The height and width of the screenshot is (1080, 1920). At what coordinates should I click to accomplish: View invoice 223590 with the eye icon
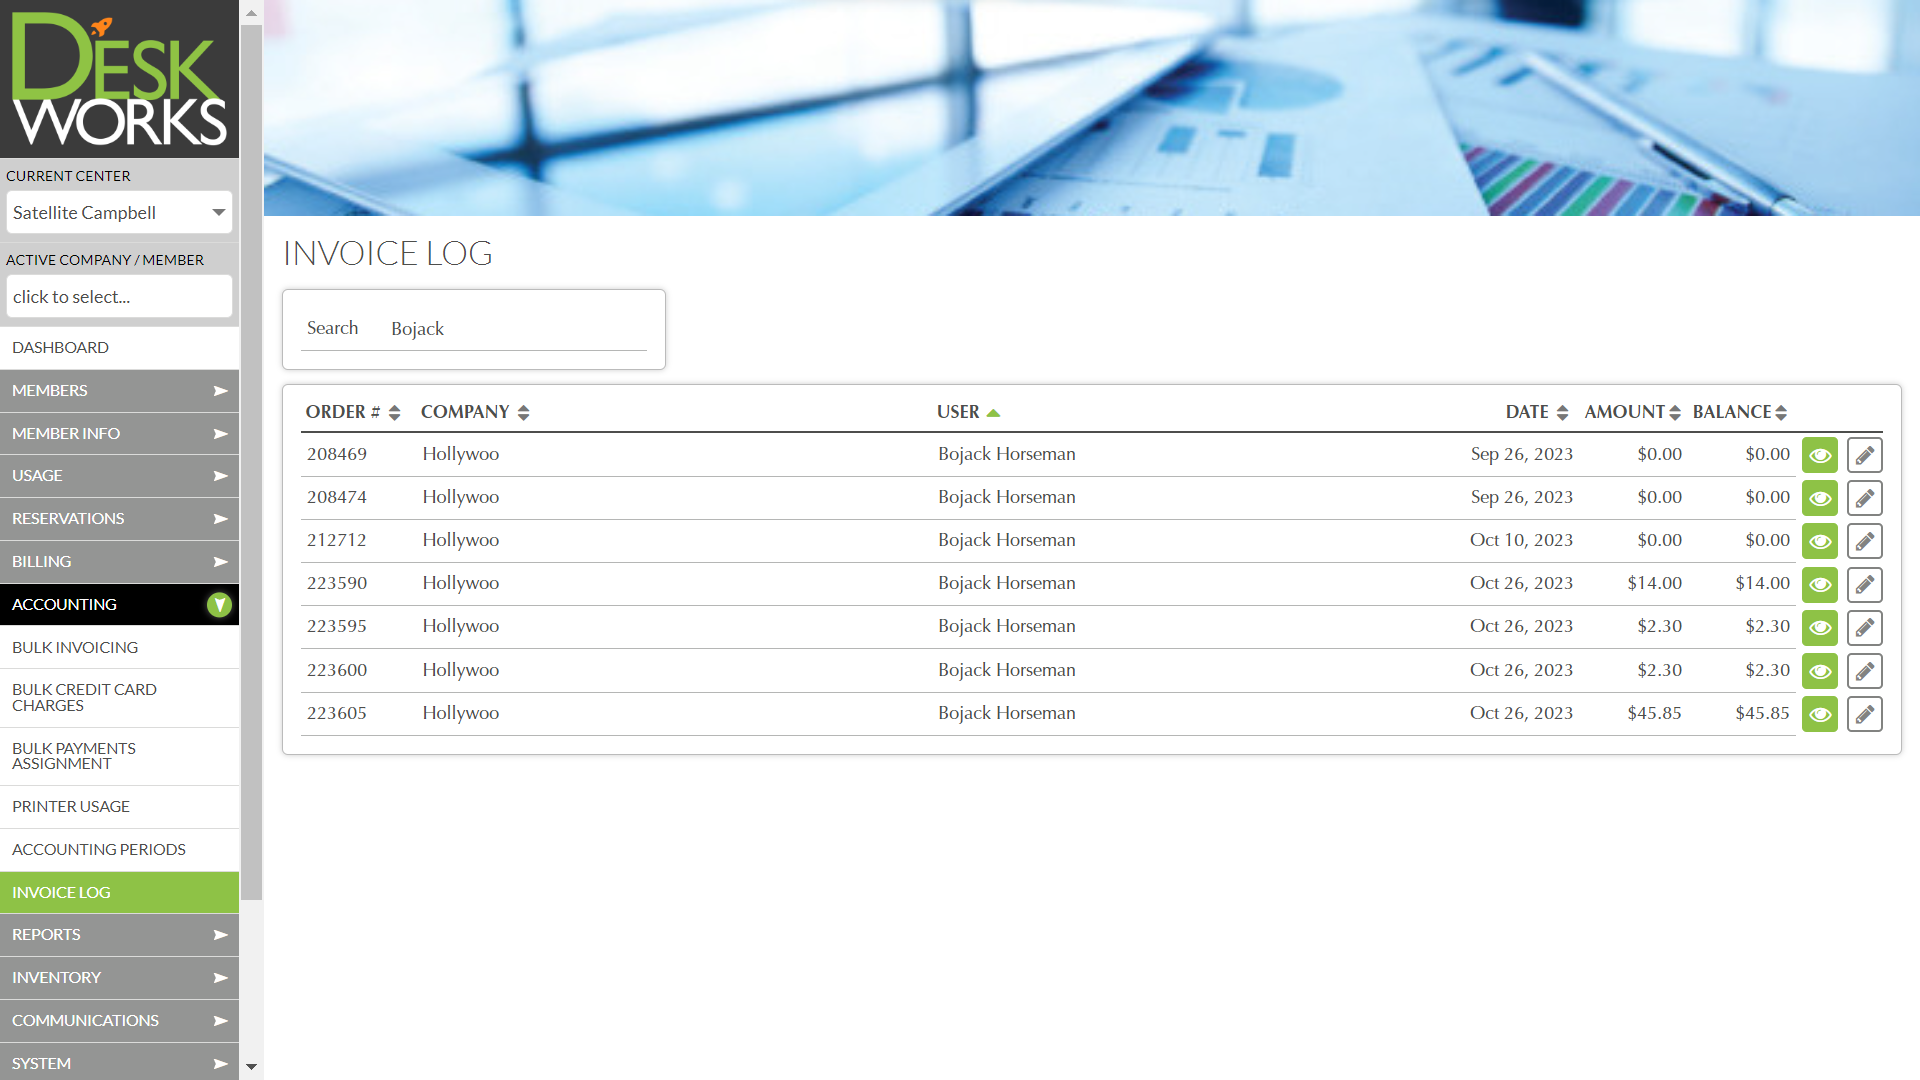tap(1819, 584)
